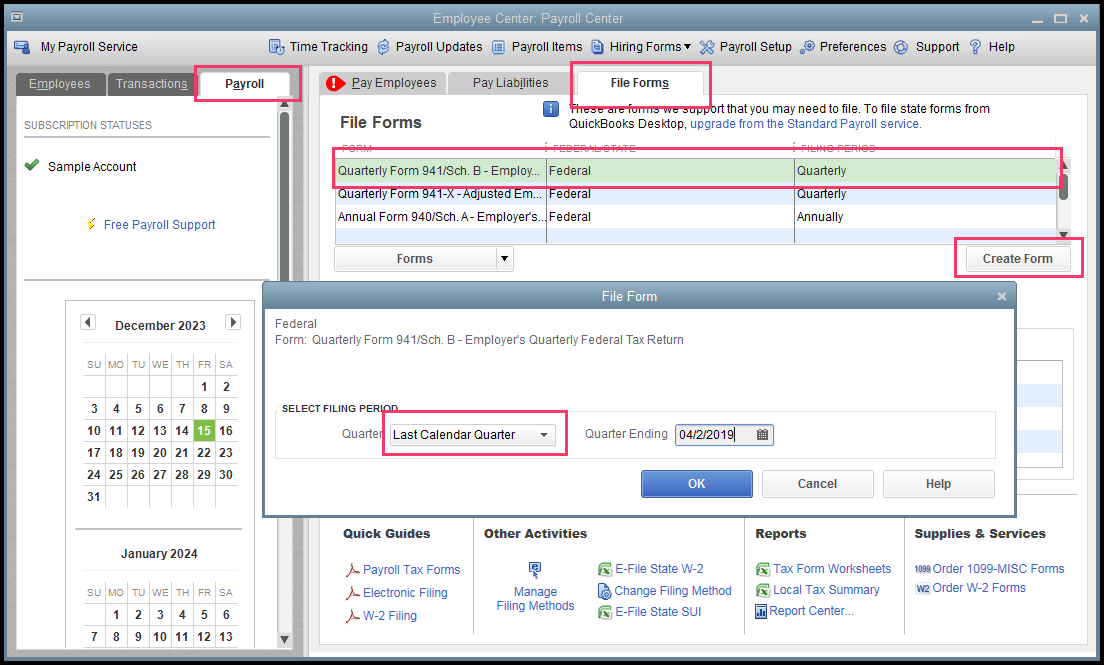This screenshot has height=665, width=1104.
Task: Click the Help question mark icon
Action: click(x=975, y=47)
